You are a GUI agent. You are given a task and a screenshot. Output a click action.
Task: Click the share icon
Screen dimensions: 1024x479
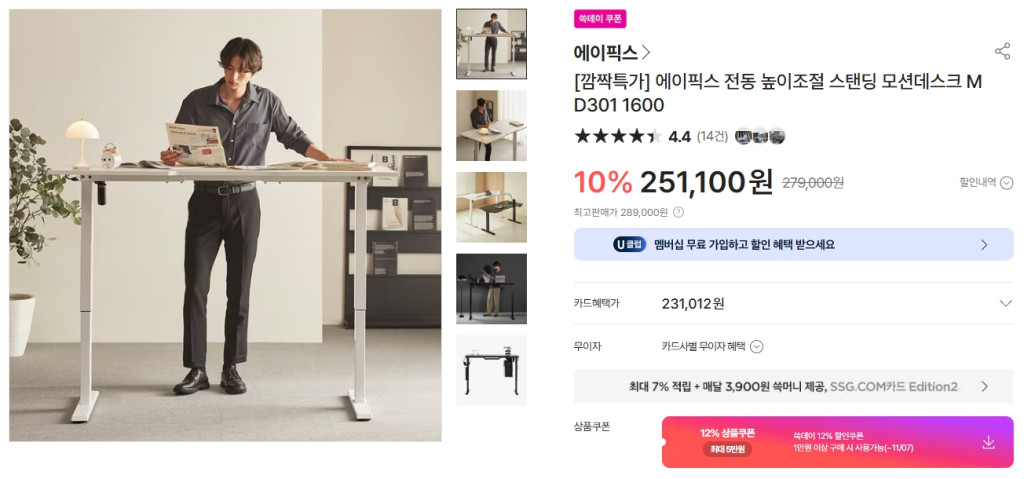pyautogui.click(x=1002, y=52)
